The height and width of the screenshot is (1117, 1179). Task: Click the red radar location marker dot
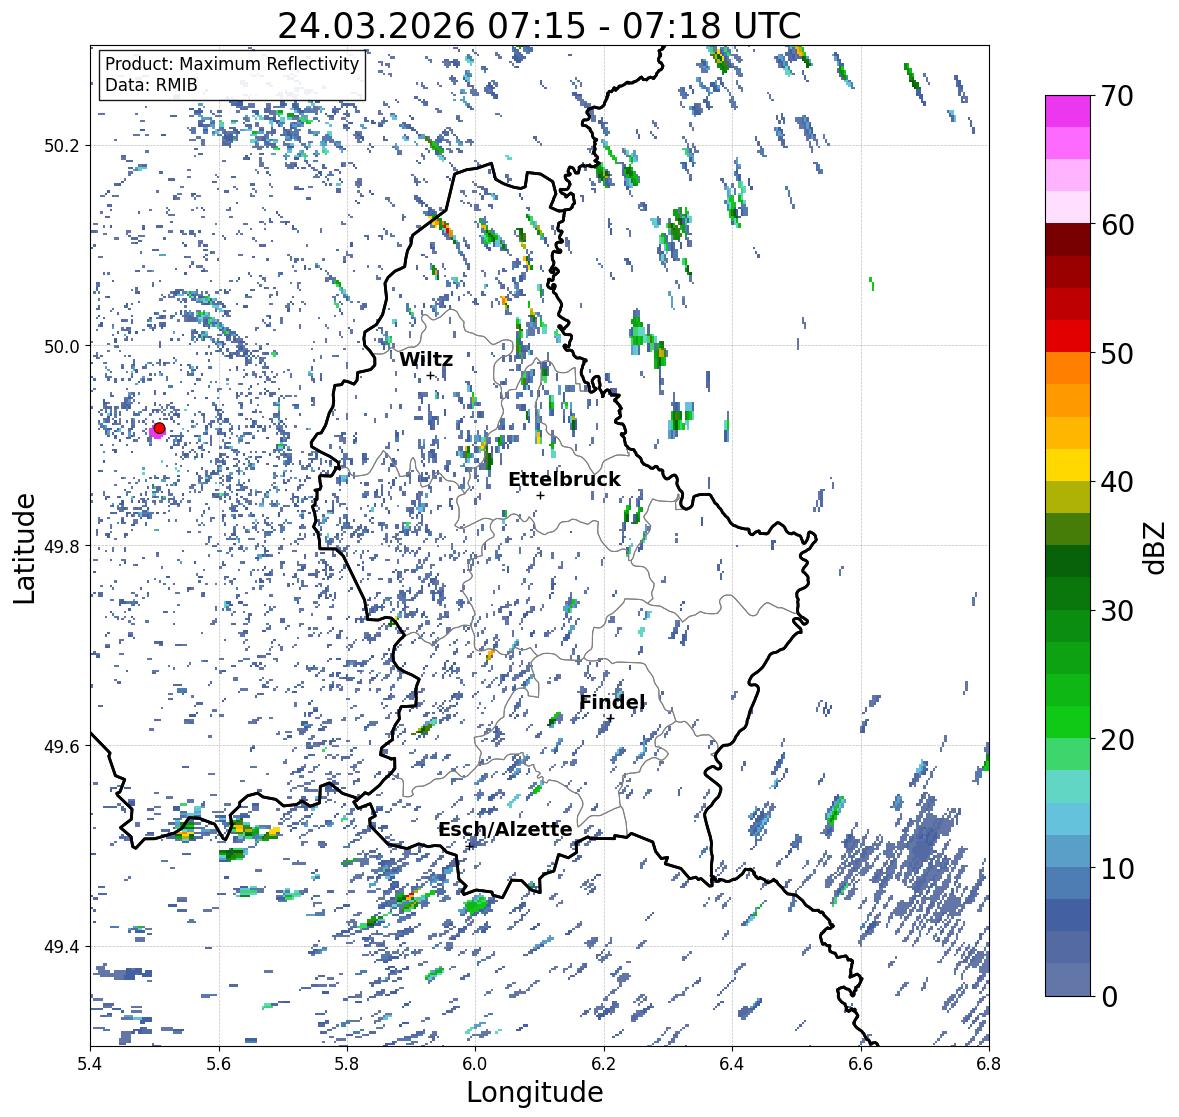159,428
